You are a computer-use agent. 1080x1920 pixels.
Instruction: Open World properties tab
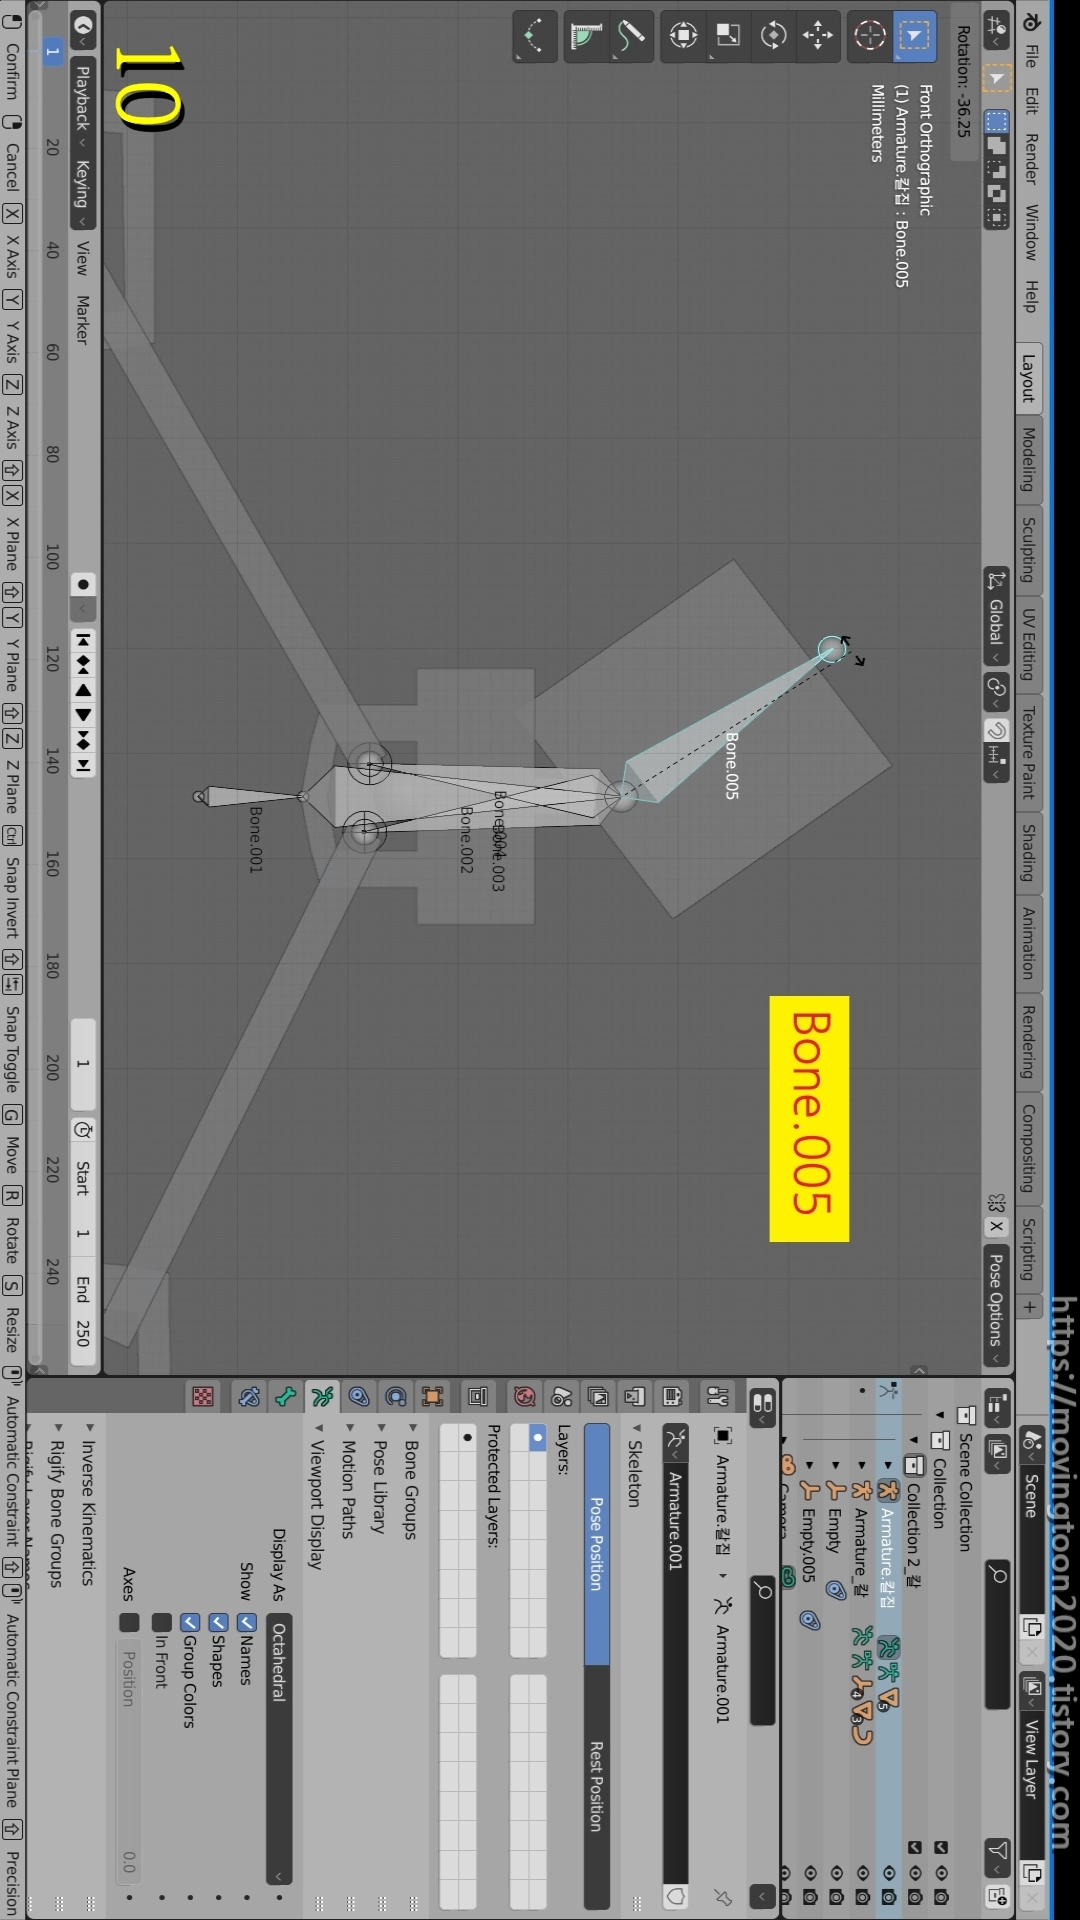pyautogui.click(x=524, y=1396)
